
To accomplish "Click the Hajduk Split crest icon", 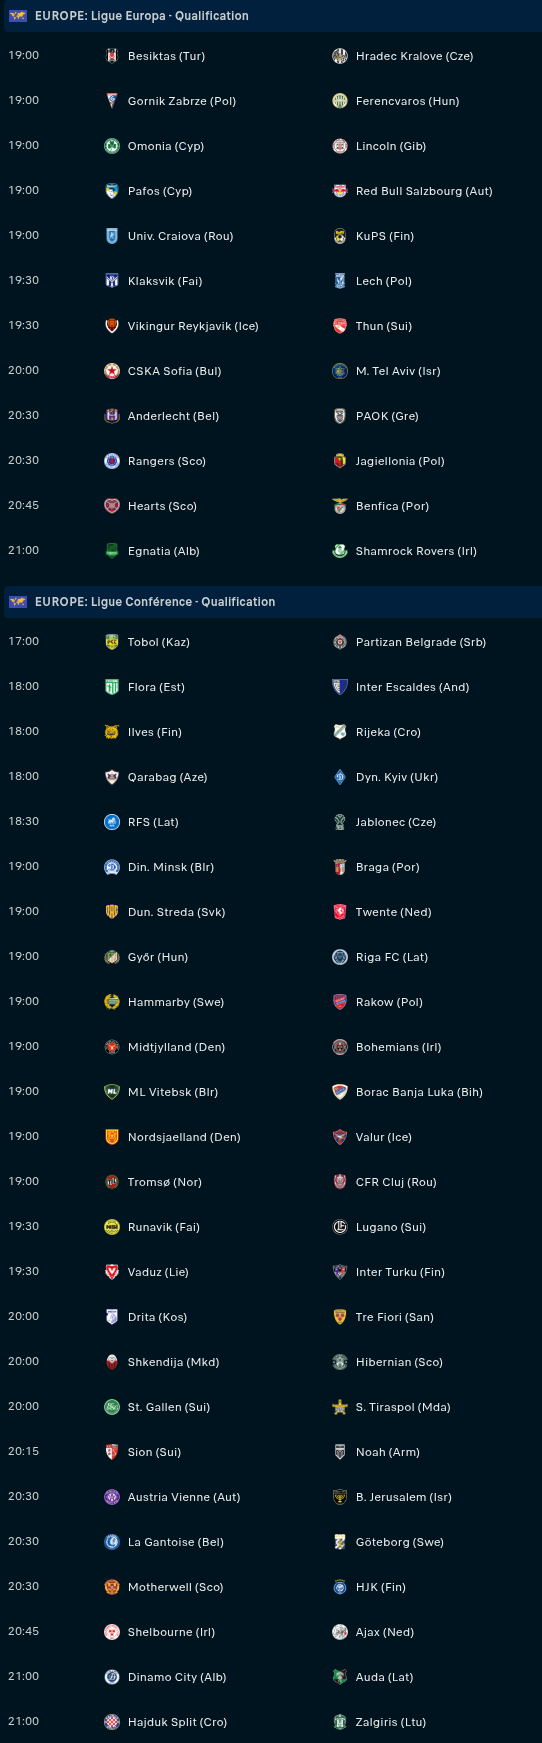I will pyautogui.click(x=112, y=1722).
